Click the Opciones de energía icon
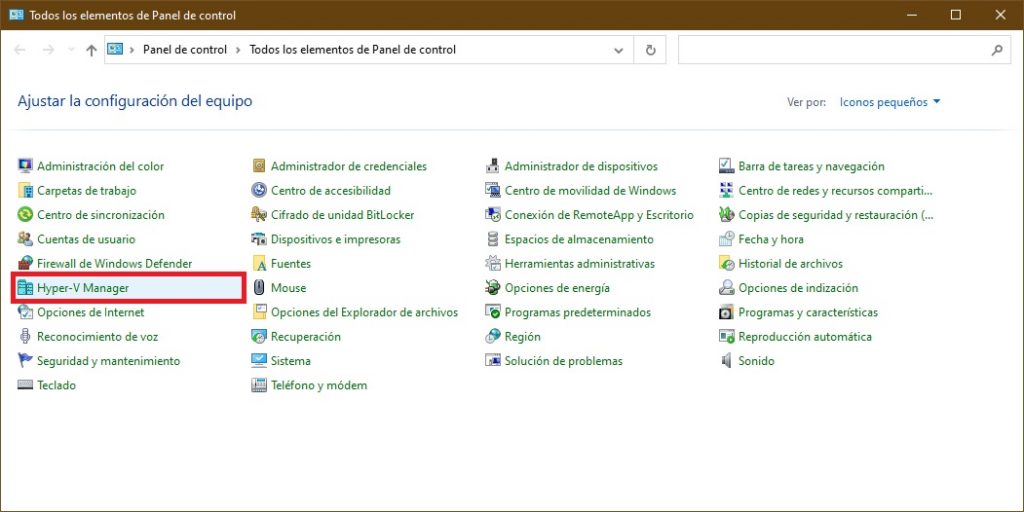Image resolution: width=1024 pixels, height=512 pixels. 493,288
